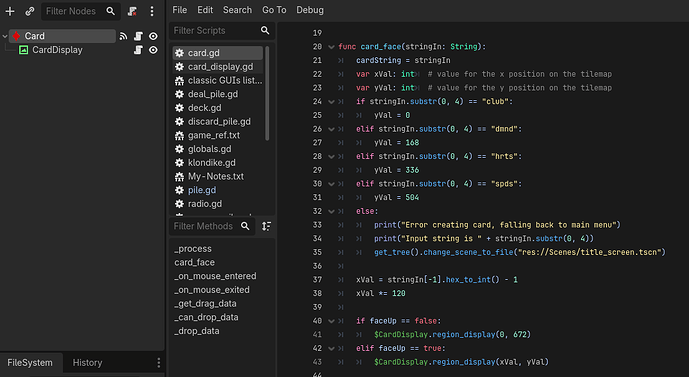Screen dimensions: 689x377
Task: Open klondike.gd script
Action: [x=218, y=163]
